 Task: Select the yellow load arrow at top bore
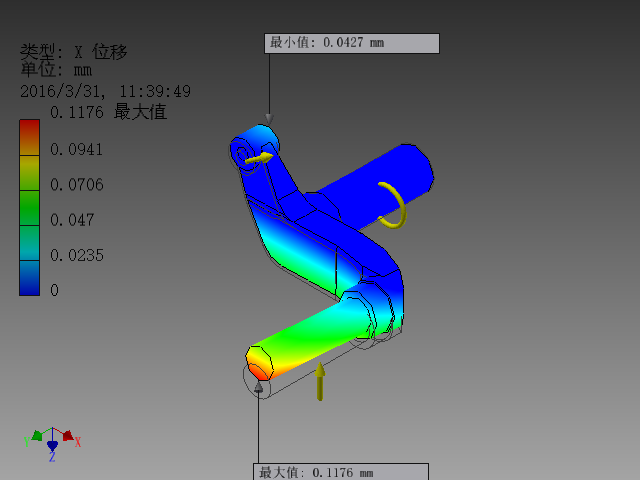click(259, 158)
